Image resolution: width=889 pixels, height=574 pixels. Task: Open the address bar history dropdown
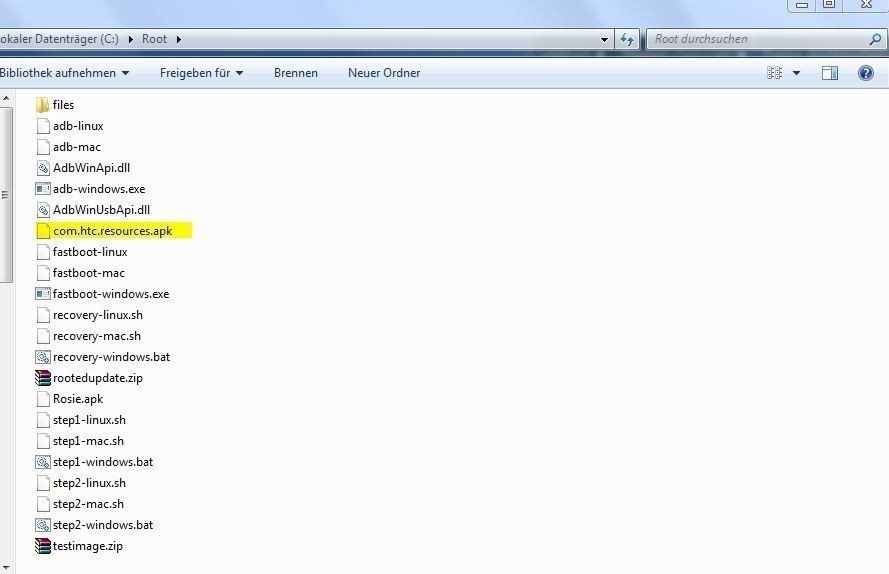(x=604, y=40)
